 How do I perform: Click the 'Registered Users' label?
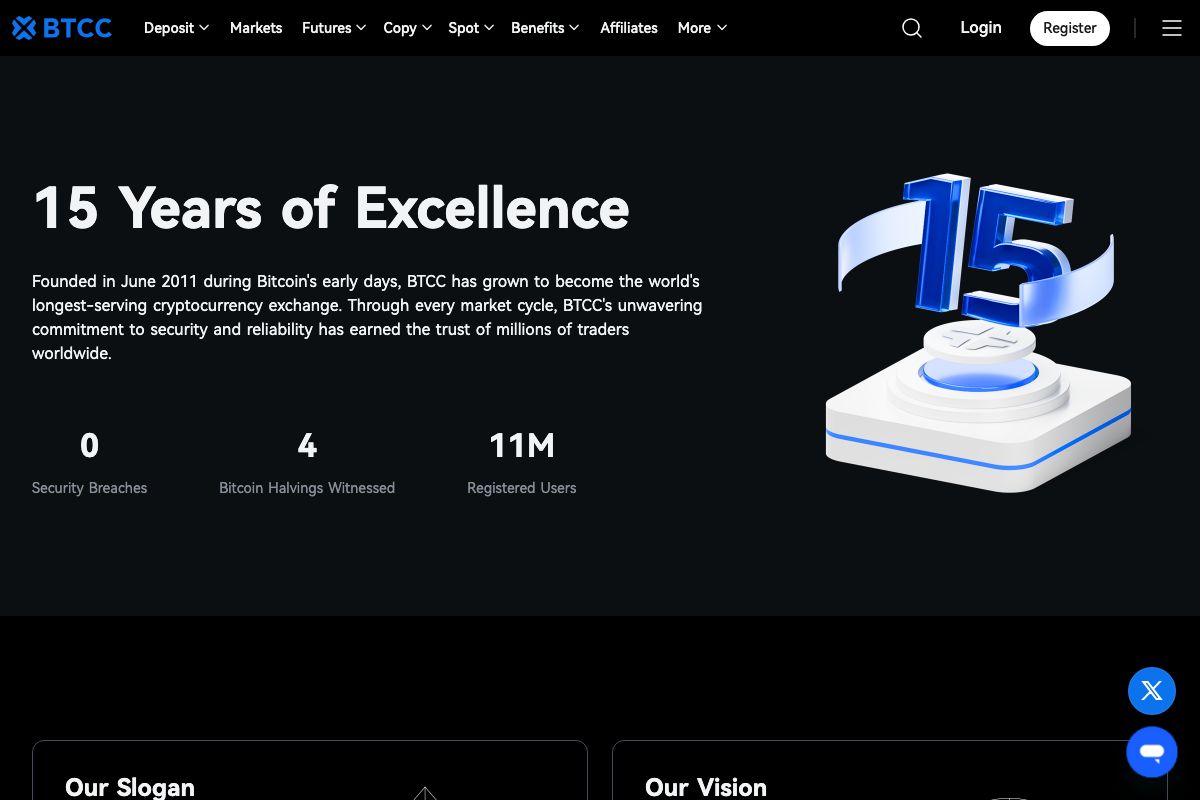[x=522, y=488]
